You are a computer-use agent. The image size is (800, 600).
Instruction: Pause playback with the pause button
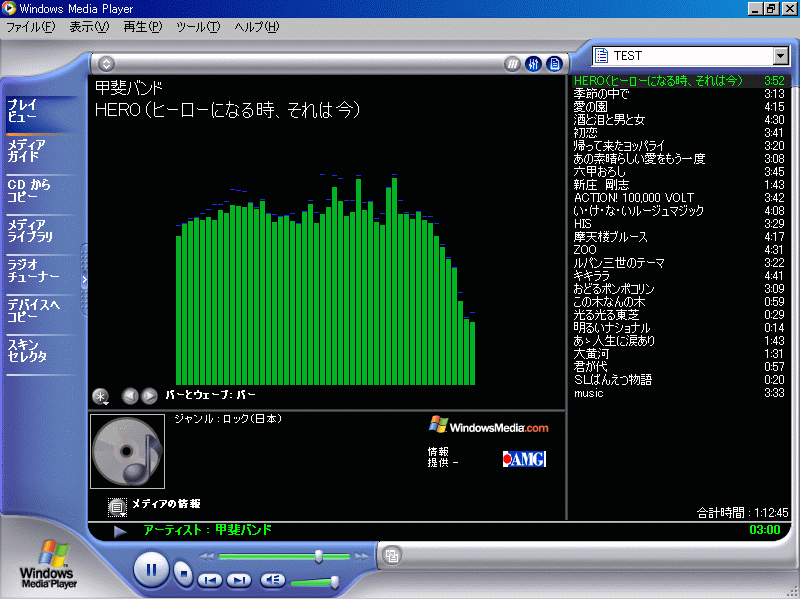(x=151, y=569)
